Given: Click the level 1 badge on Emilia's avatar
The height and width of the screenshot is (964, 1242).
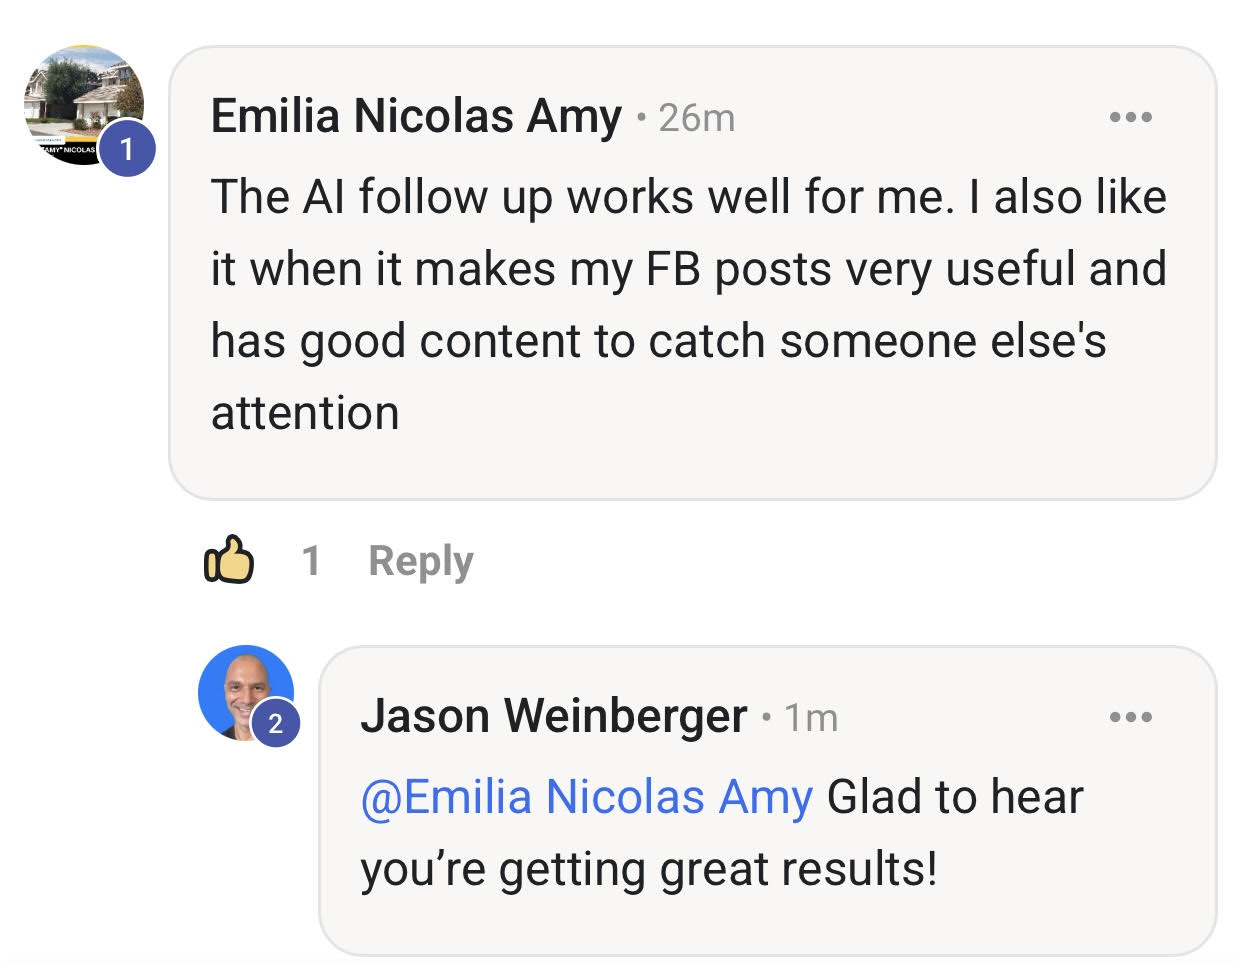Looking at the screenshot, I should 127,149.
